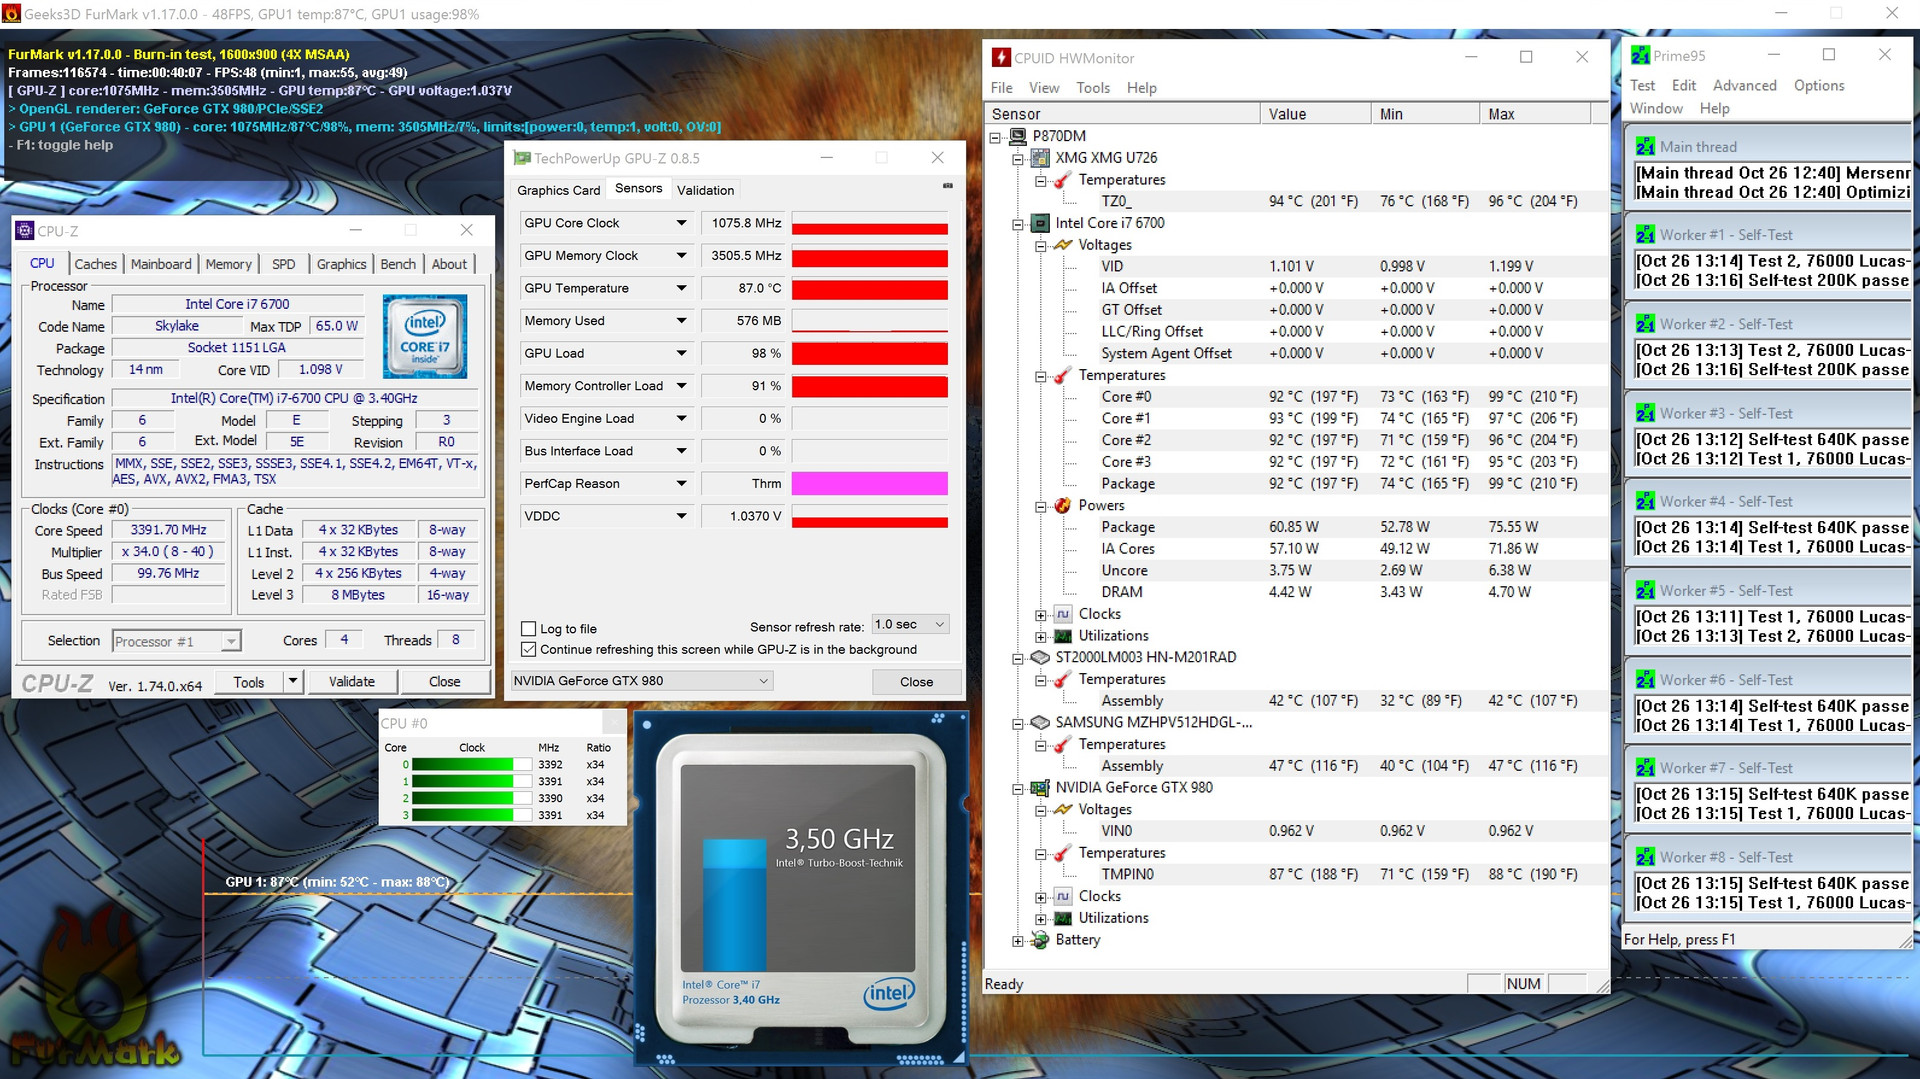This screenshot has height=1079, width=1920.
Task: Click the ST2000LM003 hard drive icon
Action: (1040, 657)
